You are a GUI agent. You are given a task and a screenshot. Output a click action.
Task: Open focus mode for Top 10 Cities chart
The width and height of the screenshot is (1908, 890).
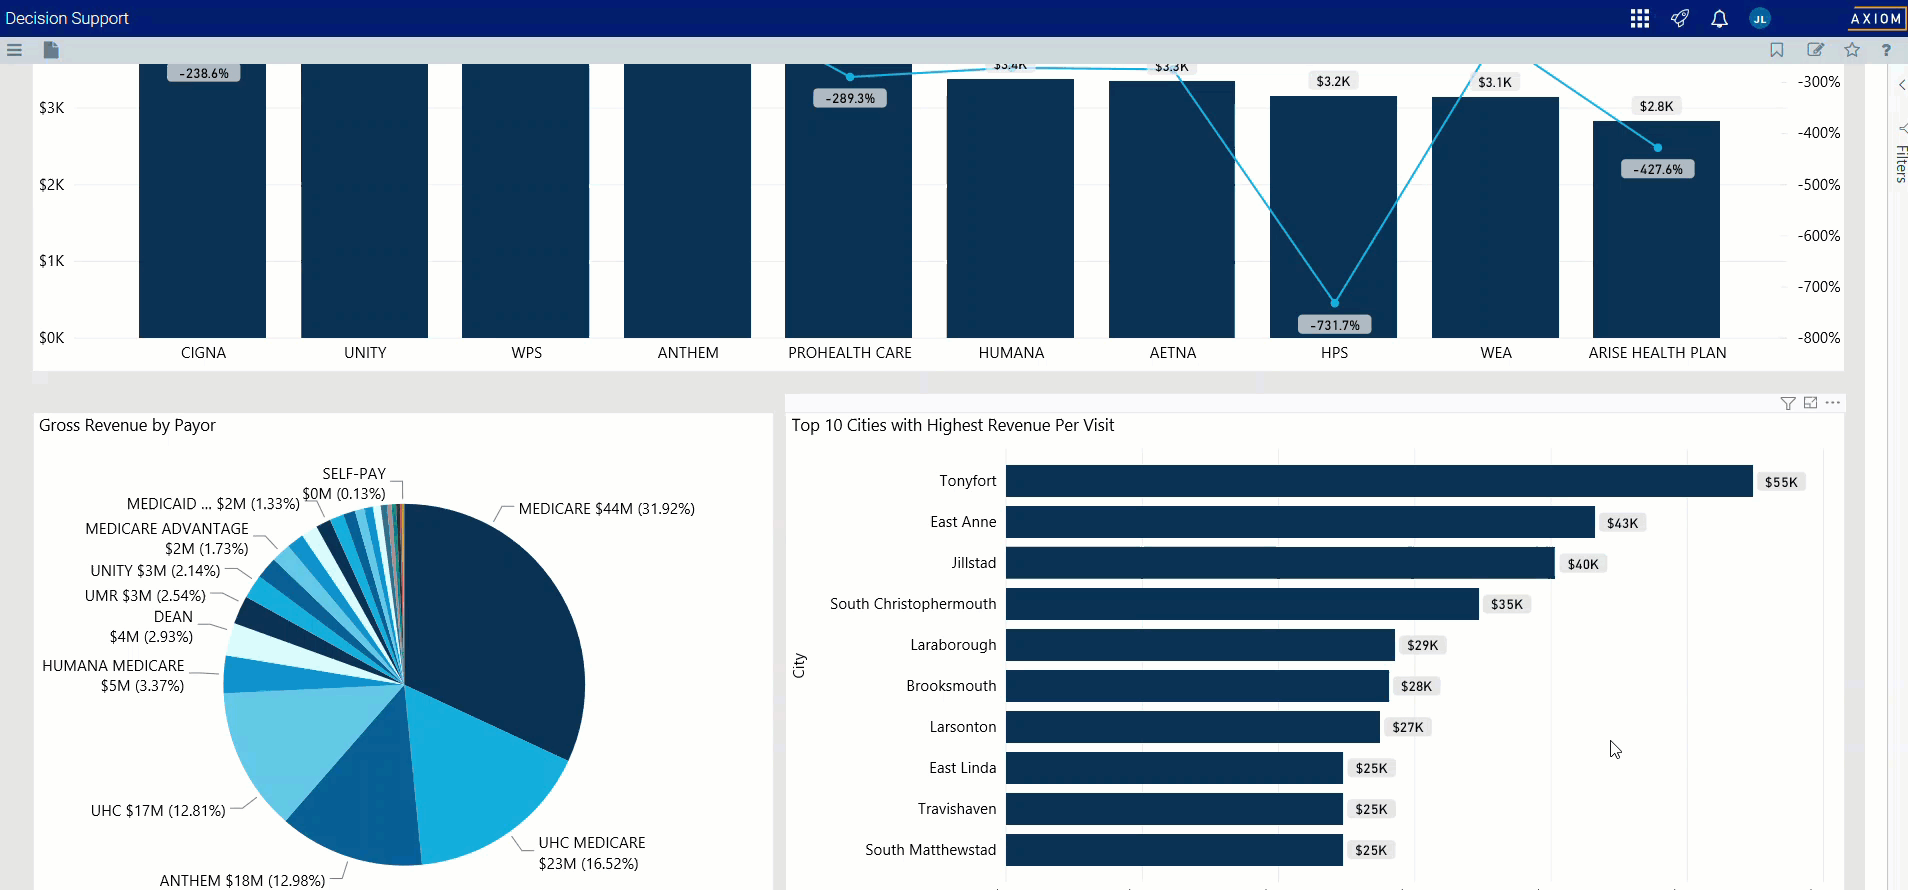click(1810, 403)
